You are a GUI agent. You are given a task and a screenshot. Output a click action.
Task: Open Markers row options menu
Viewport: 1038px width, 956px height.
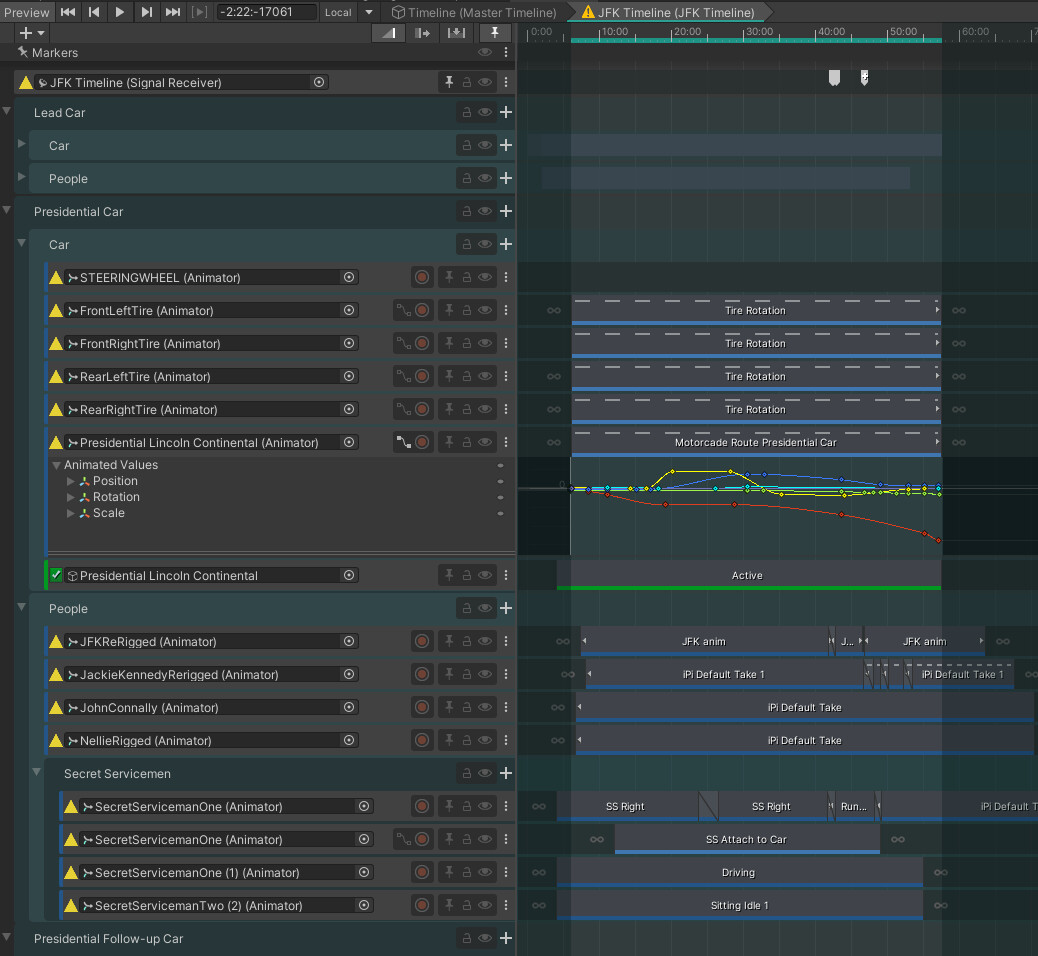(506, 52)
